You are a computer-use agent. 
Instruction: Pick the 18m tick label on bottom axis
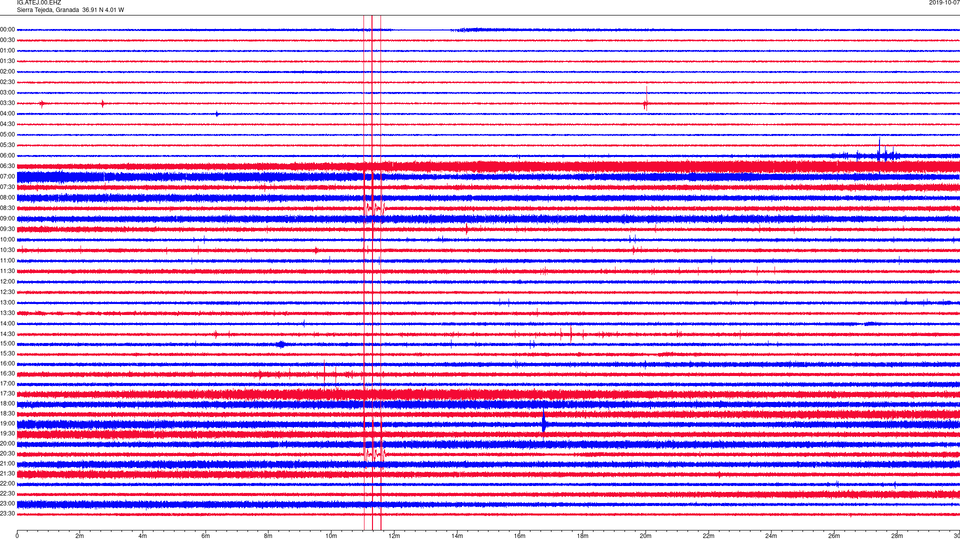(583, 536)
